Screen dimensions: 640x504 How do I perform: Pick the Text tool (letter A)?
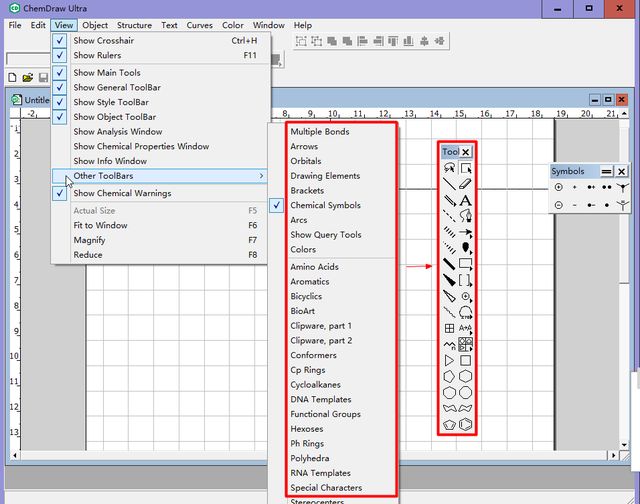tap(466, 201)
